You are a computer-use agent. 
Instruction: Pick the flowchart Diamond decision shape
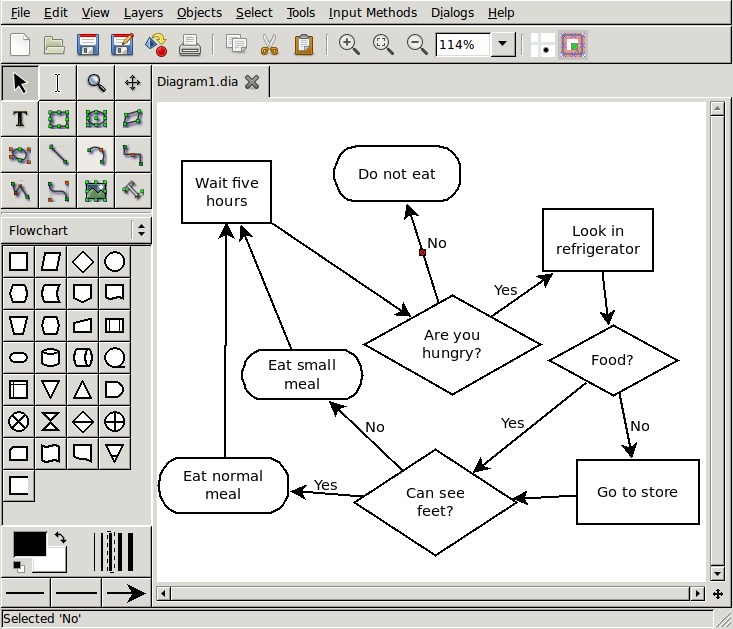[x=83, y=262]
